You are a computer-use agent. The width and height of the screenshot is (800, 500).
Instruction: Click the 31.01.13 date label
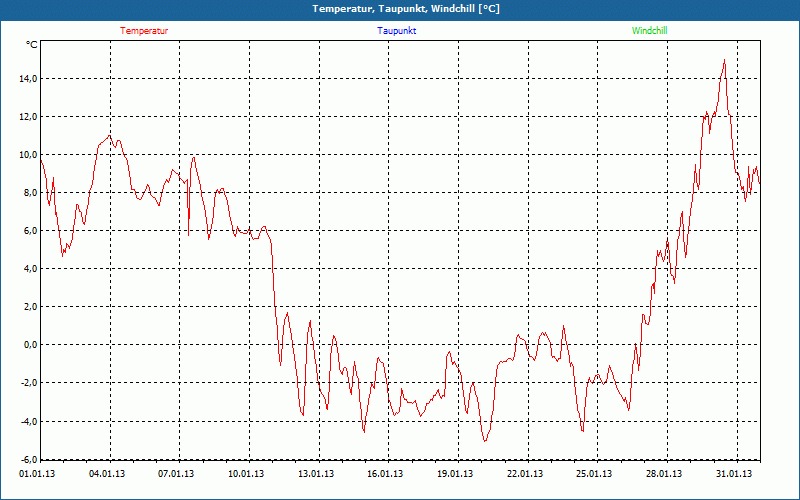(x=734, y=474)
